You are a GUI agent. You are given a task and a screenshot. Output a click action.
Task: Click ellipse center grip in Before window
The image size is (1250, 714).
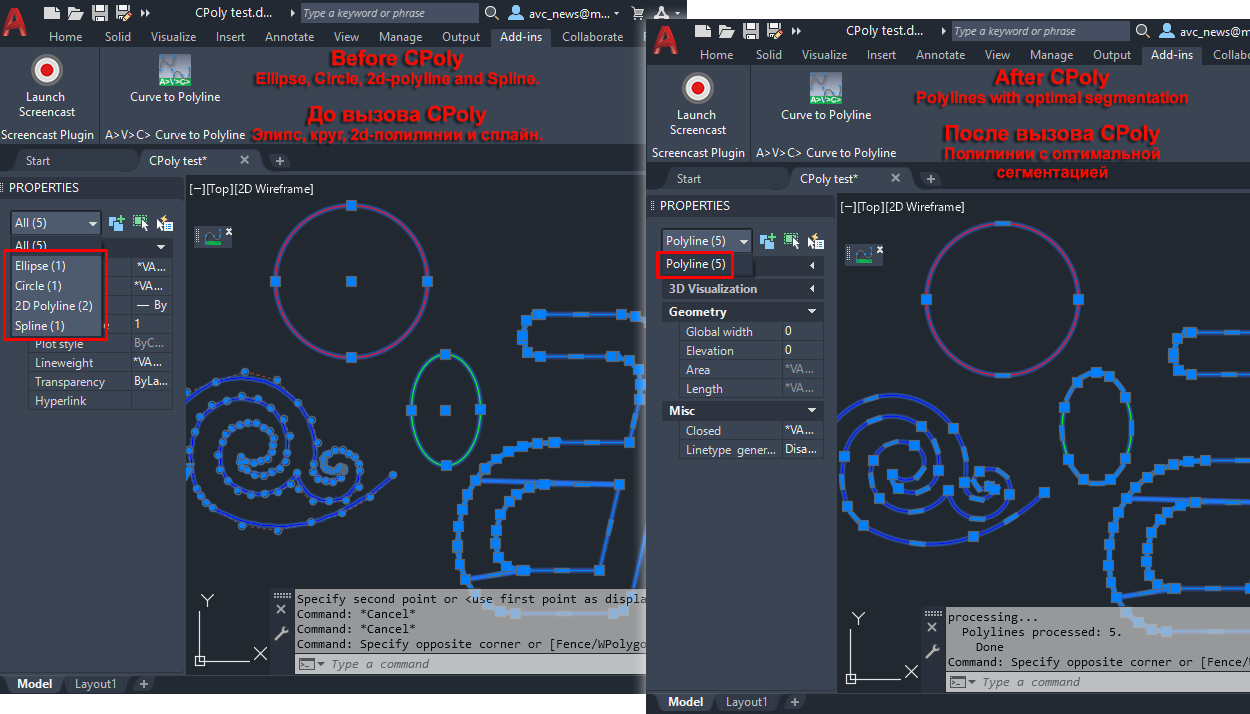446,410
